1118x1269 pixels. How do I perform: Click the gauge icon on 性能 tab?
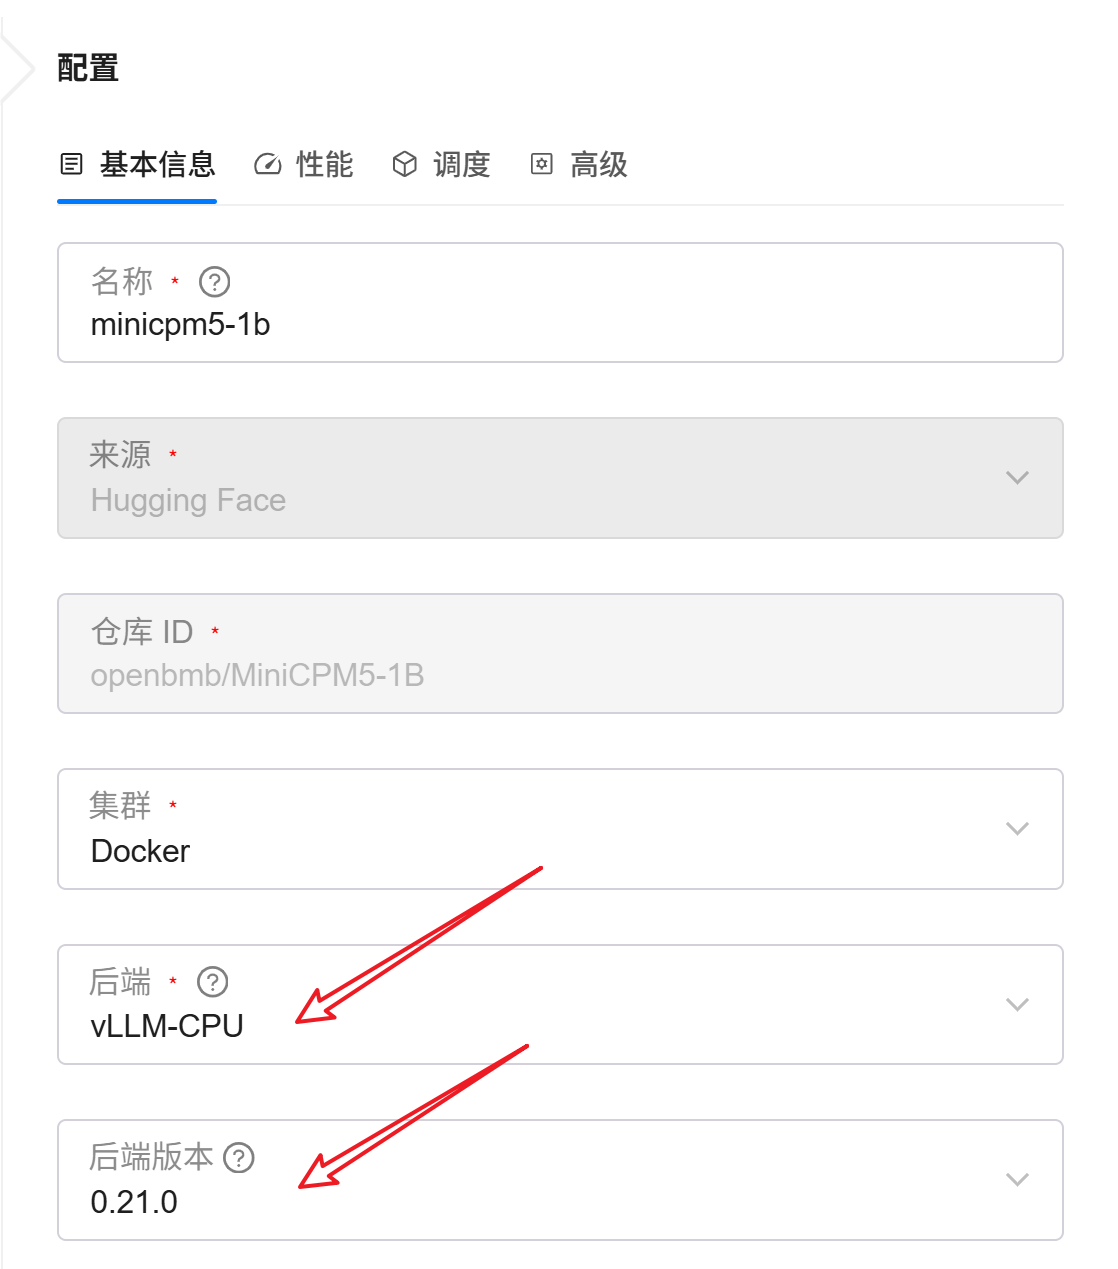[x=268, y=164]
